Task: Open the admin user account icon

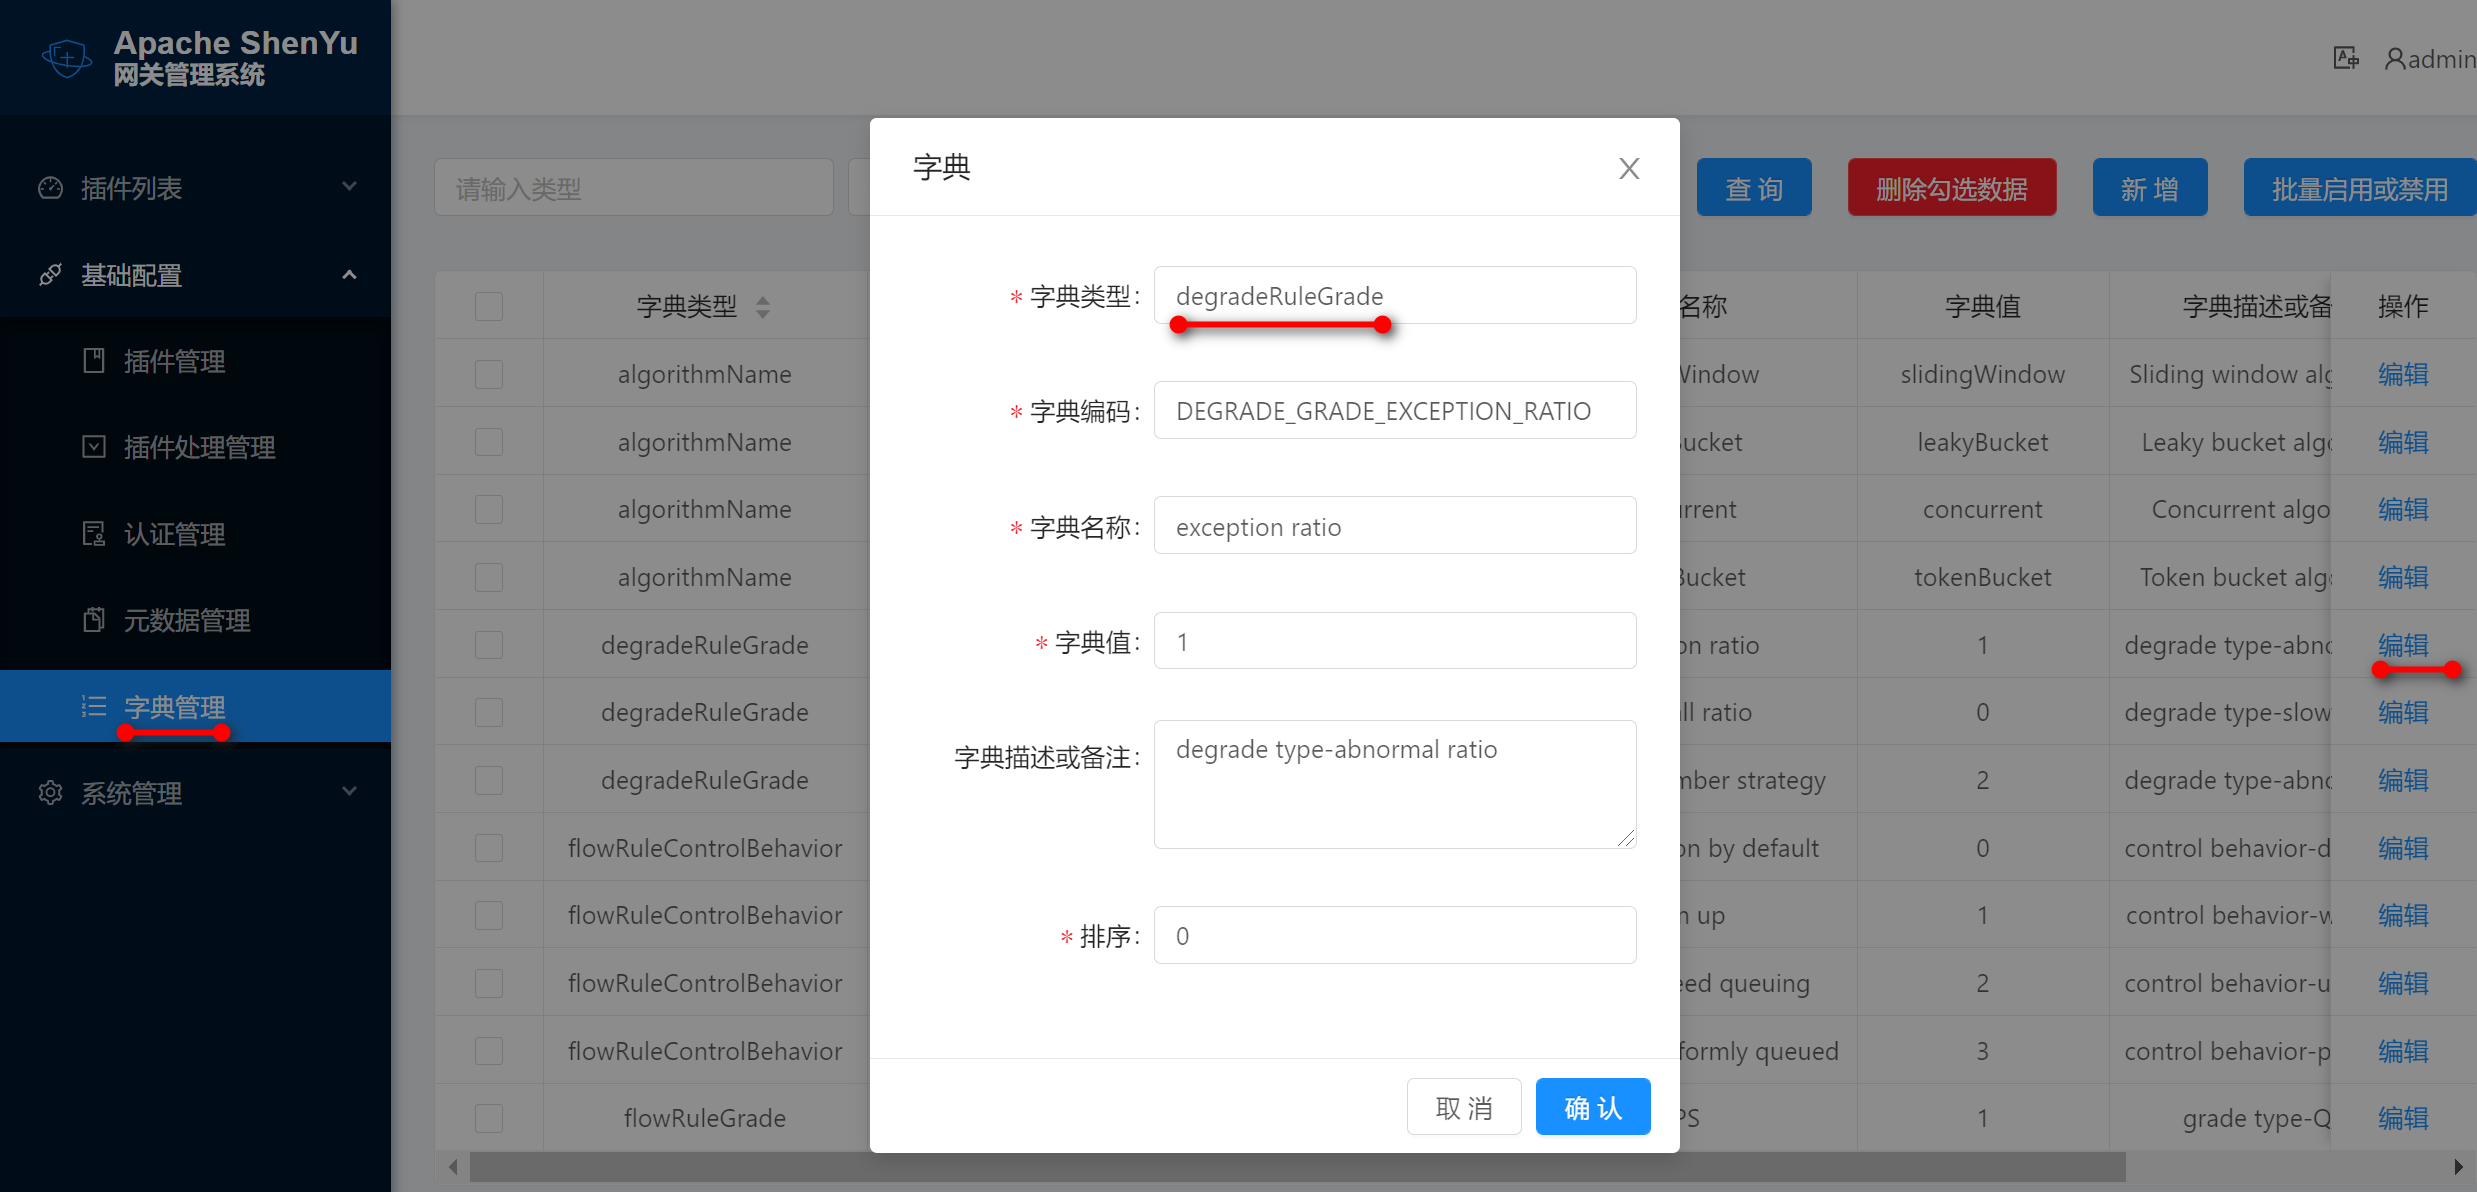Action: pos(2395,59)
